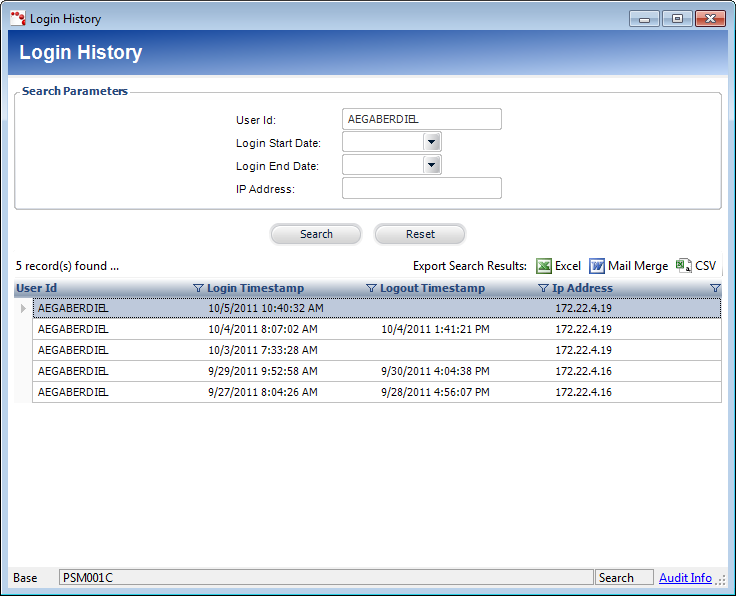736x596 pixels.
Task: Click logout timestamp 9/28/2011 4:56:07 PM
Action: pos(435,392)
